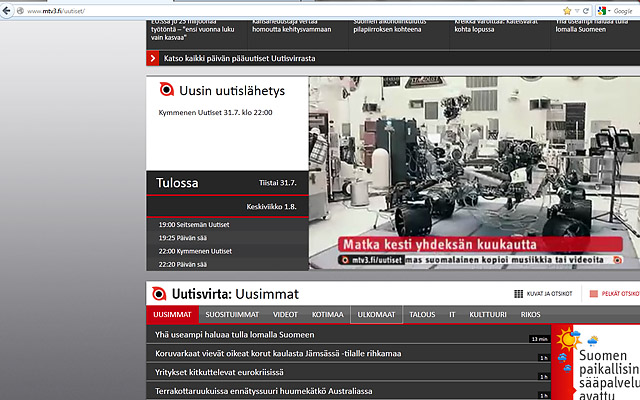The image size is (640, 400).
Task: Click the Uutisvirta: Uusimmat heading
Action: tap(236, 294)
